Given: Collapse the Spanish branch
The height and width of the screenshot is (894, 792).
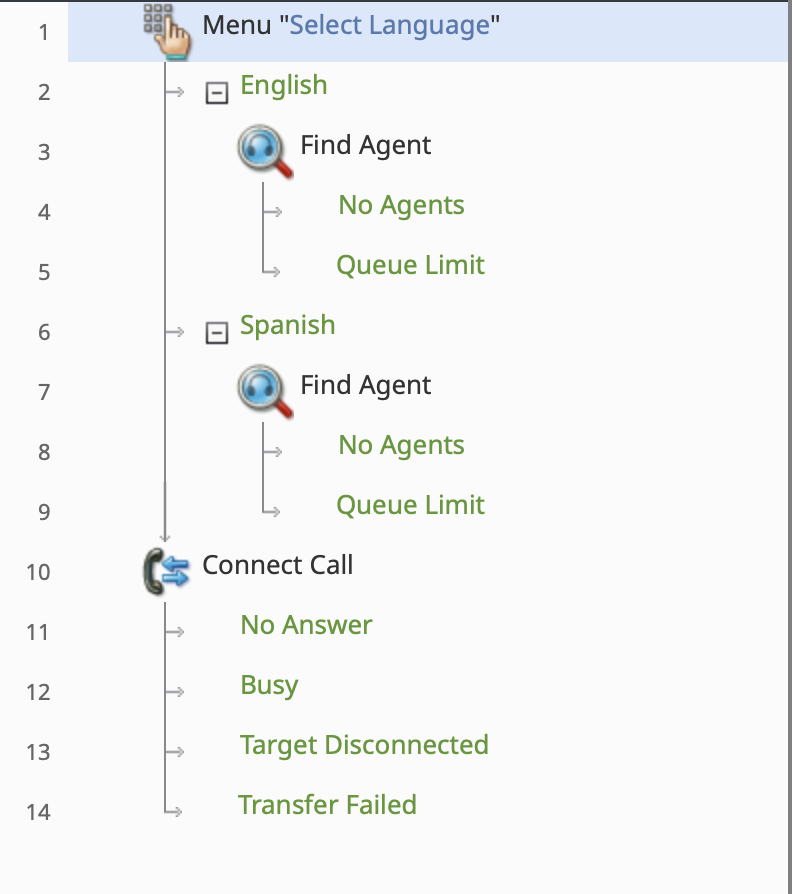Looking at the screenshot, I should pyautogui.click(x=216, y=332).
